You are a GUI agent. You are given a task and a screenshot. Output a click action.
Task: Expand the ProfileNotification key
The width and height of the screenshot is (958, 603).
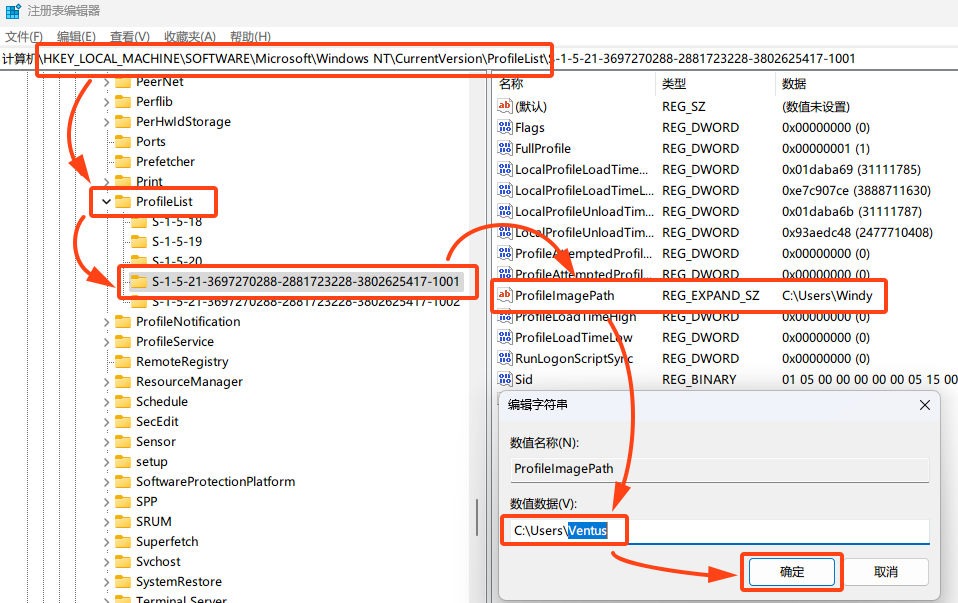[x=106, y=322]
